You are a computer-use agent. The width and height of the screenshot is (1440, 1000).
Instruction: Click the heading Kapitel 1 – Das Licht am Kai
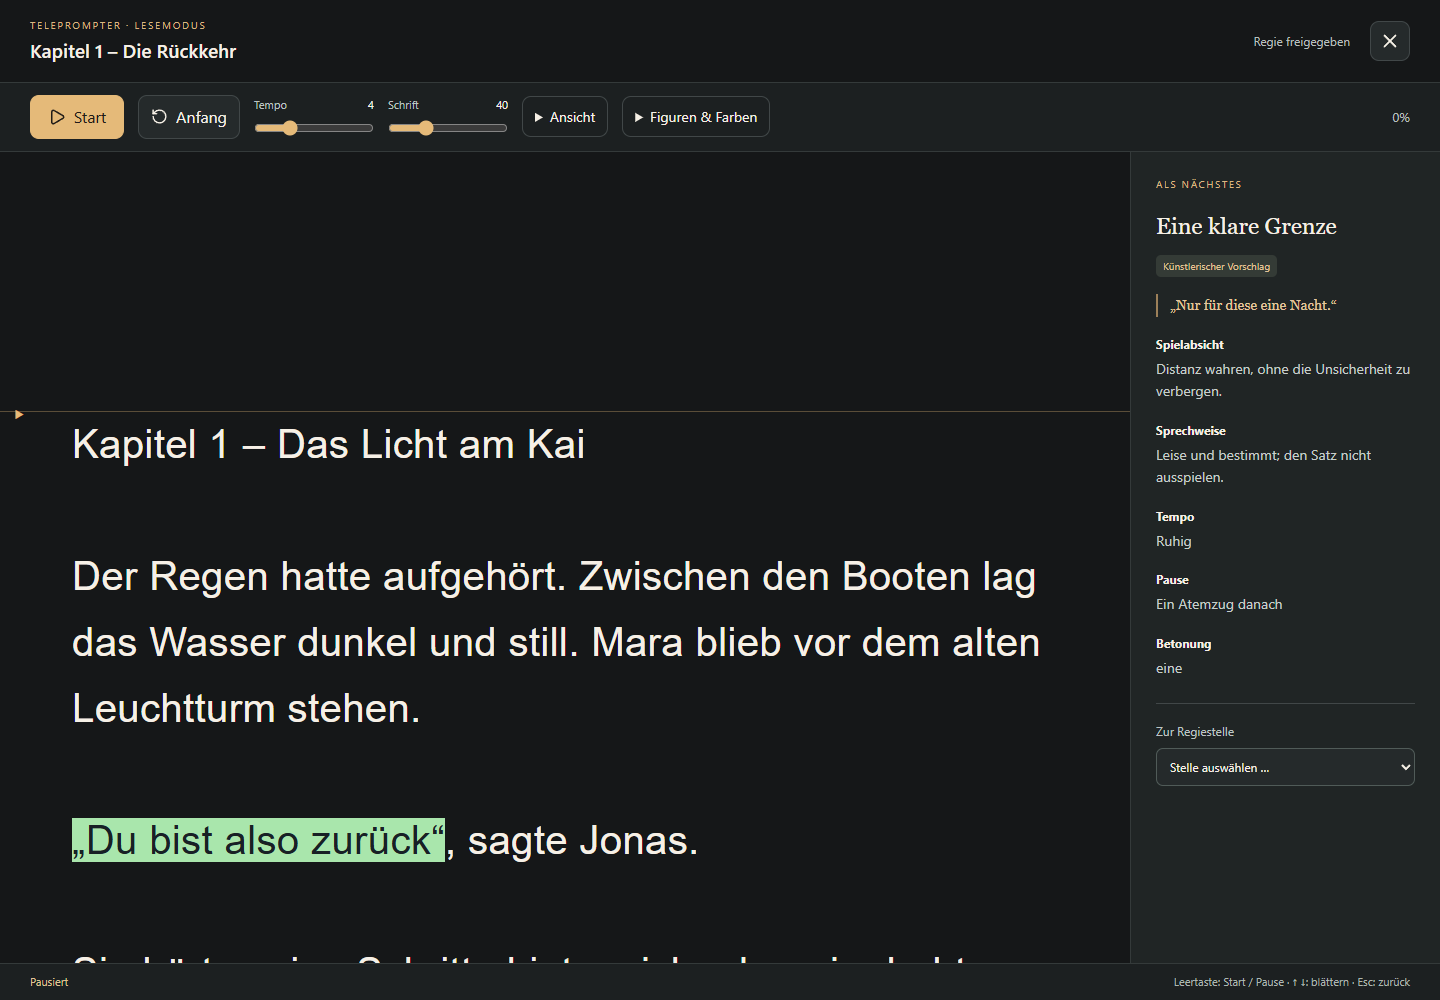(329, 444)
